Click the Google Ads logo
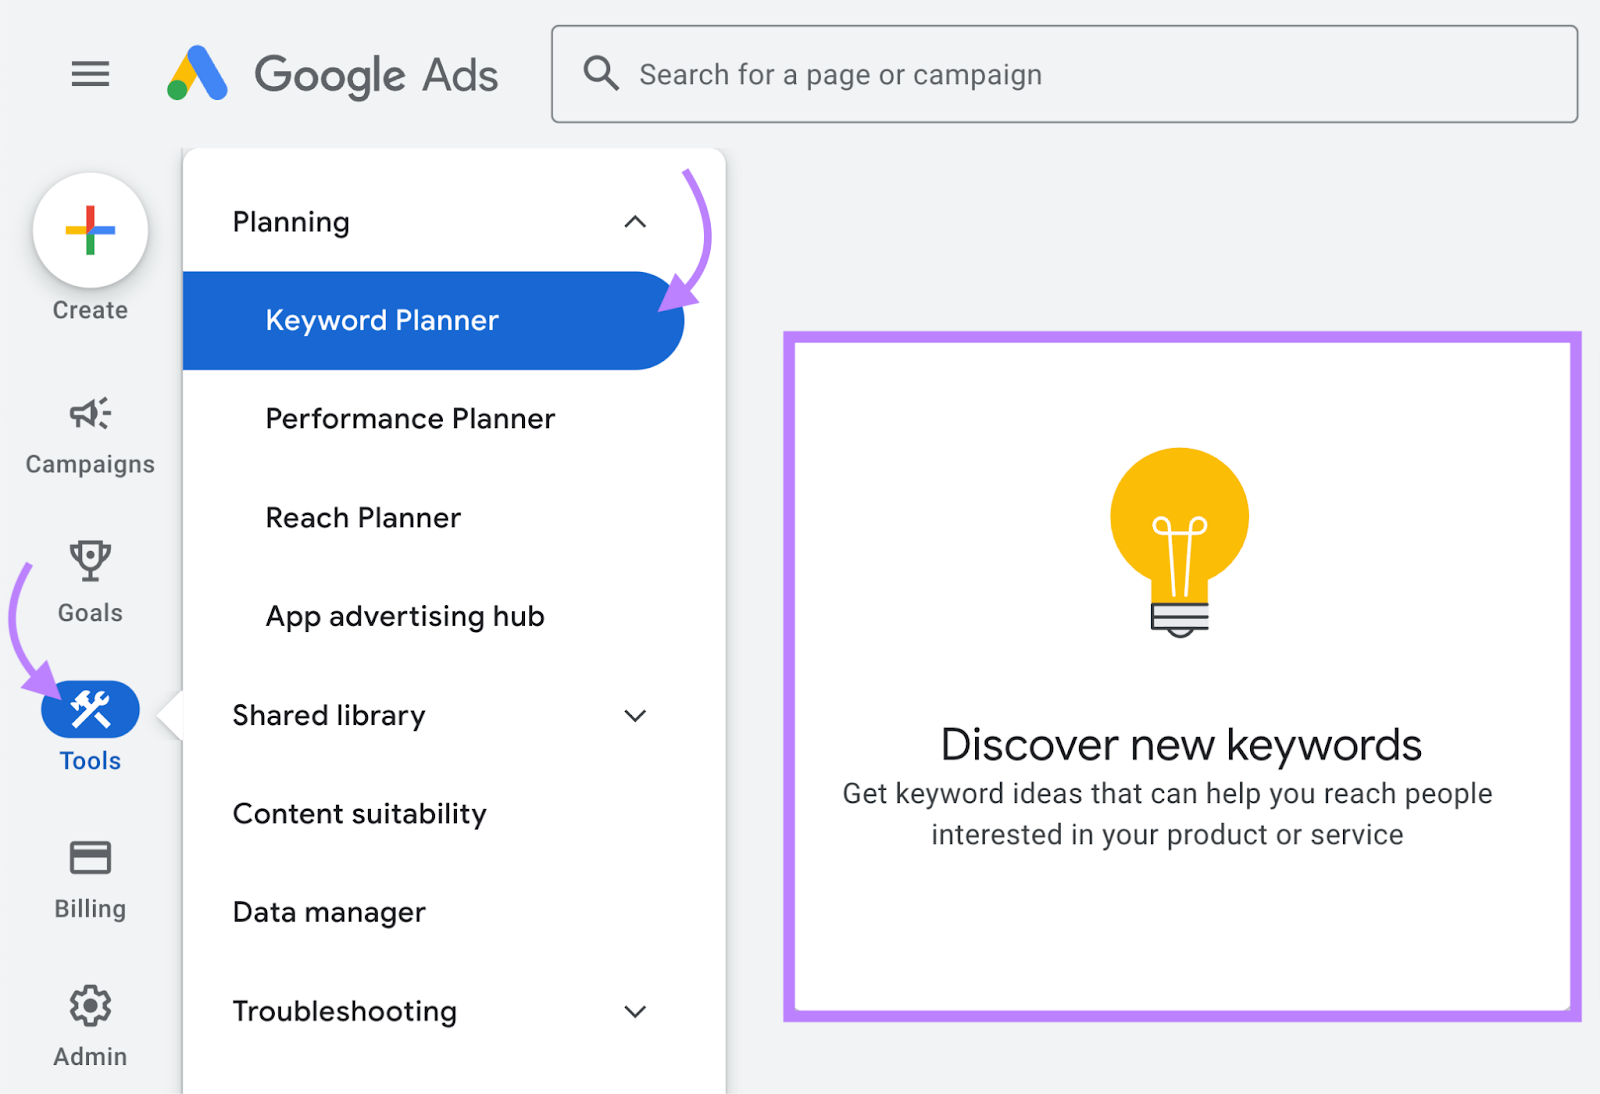The width and height of the screenshot is (1600, 1094). [332, 75]
